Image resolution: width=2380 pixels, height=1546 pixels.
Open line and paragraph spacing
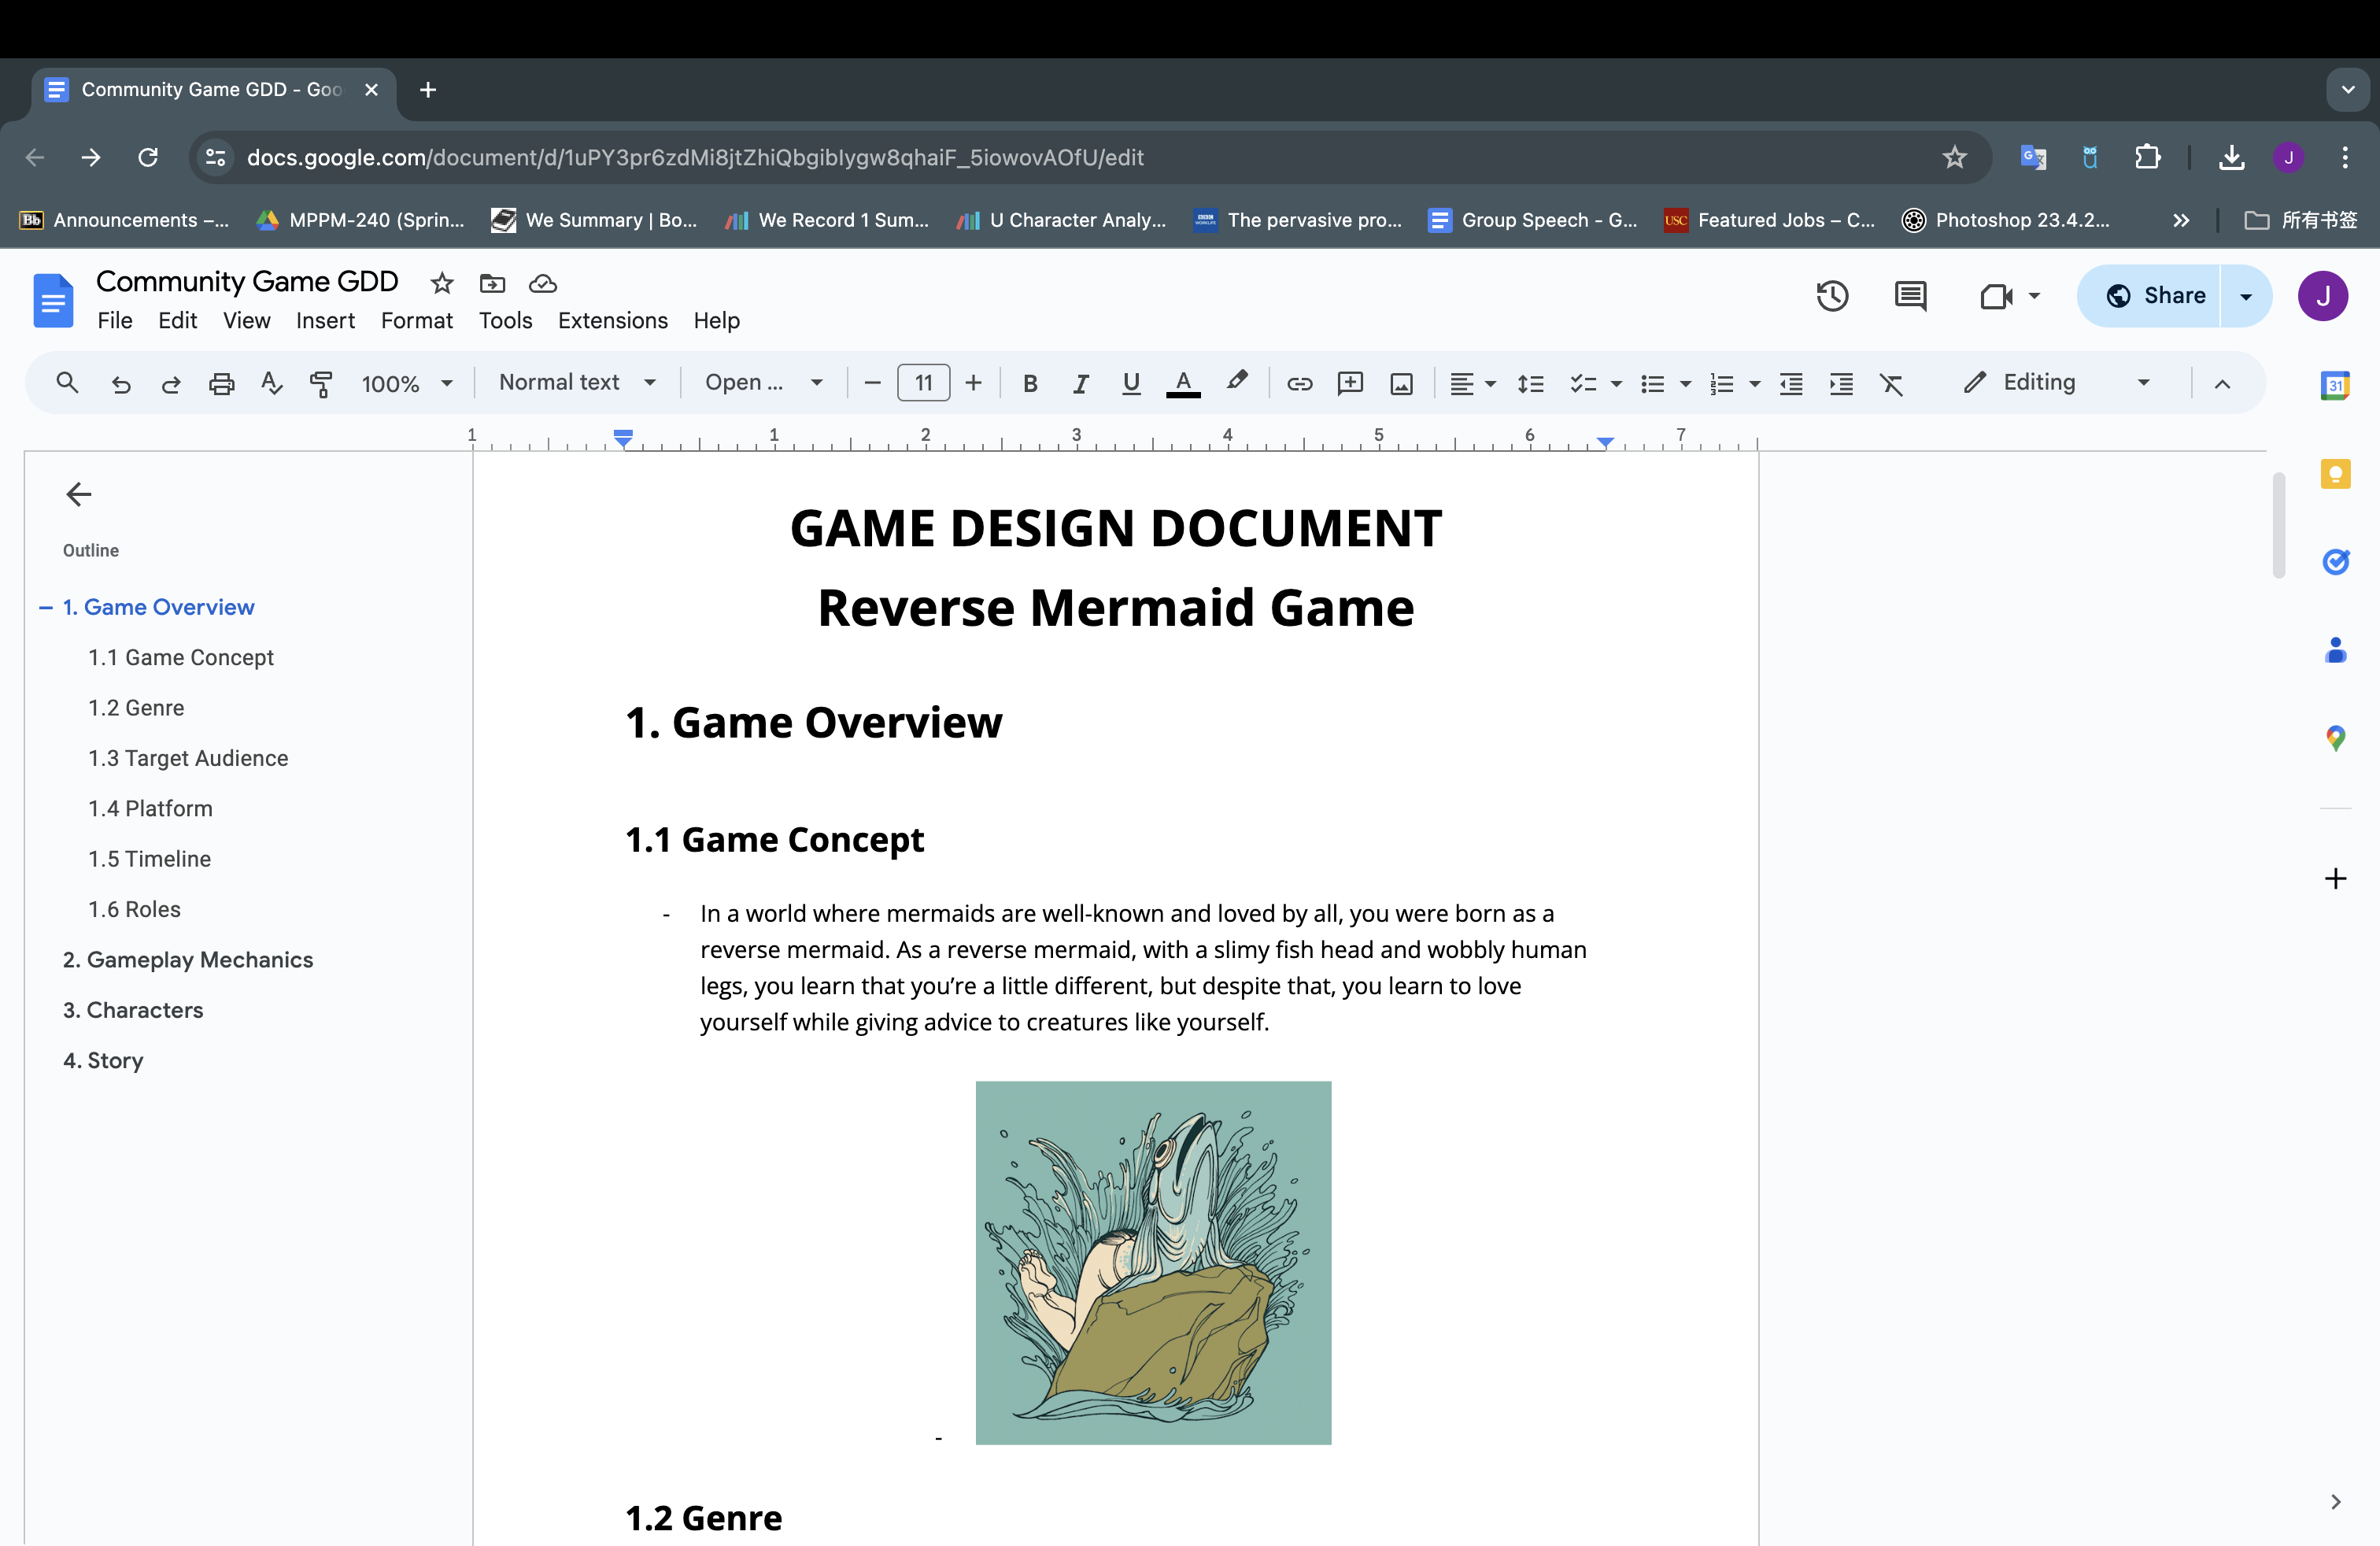[1530, 383]
